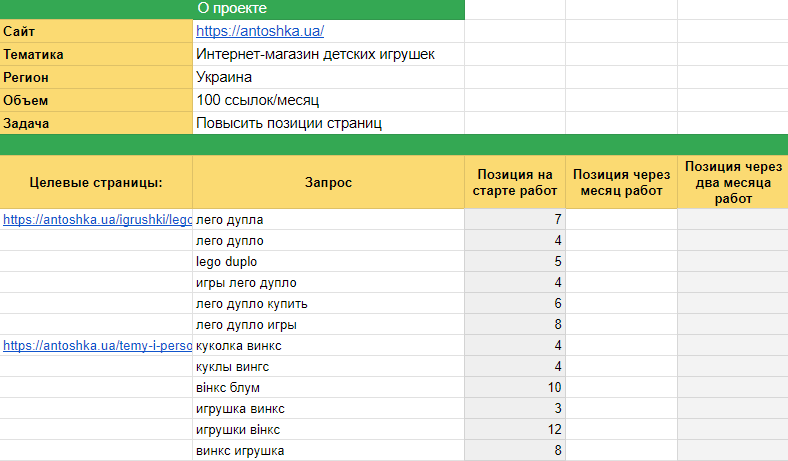Screen dimensions: 788x461
Task: Click the 'Тематика' label cell
Action: 97,54
